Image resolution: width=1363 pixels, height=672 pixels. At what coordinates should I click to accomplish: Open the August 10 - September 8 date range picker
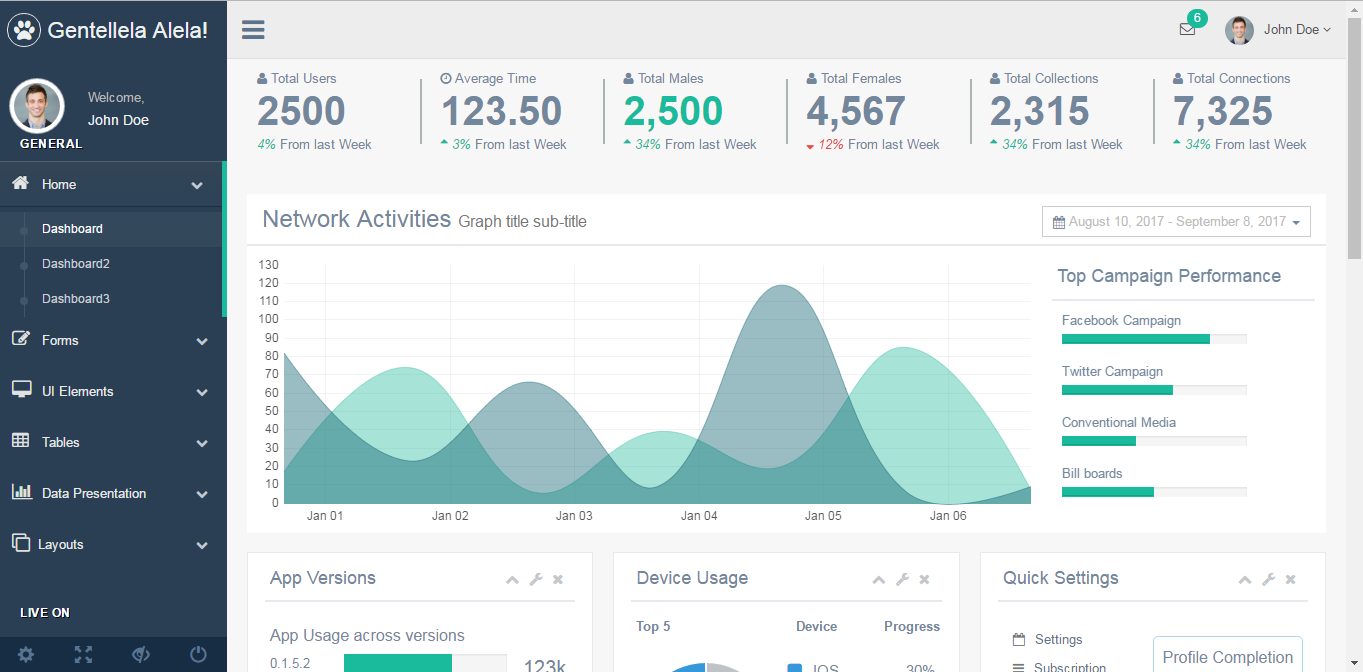[1176, 222]
